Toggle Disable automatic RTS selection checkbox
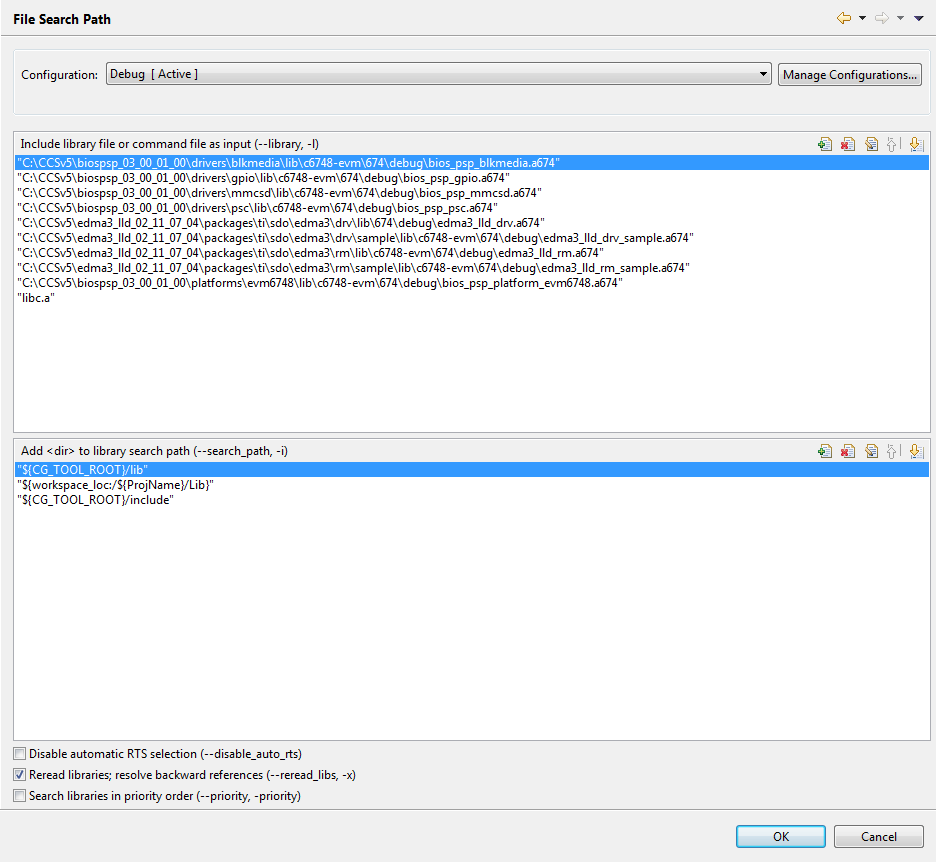 [20, 754]
